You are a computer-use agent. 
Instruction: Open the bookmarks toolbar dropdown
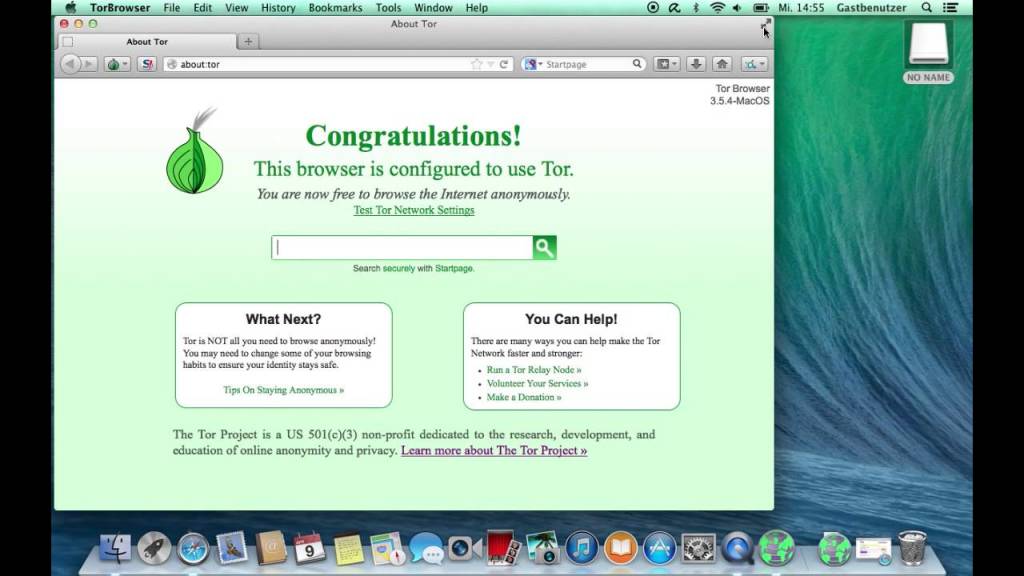point(667,64)
